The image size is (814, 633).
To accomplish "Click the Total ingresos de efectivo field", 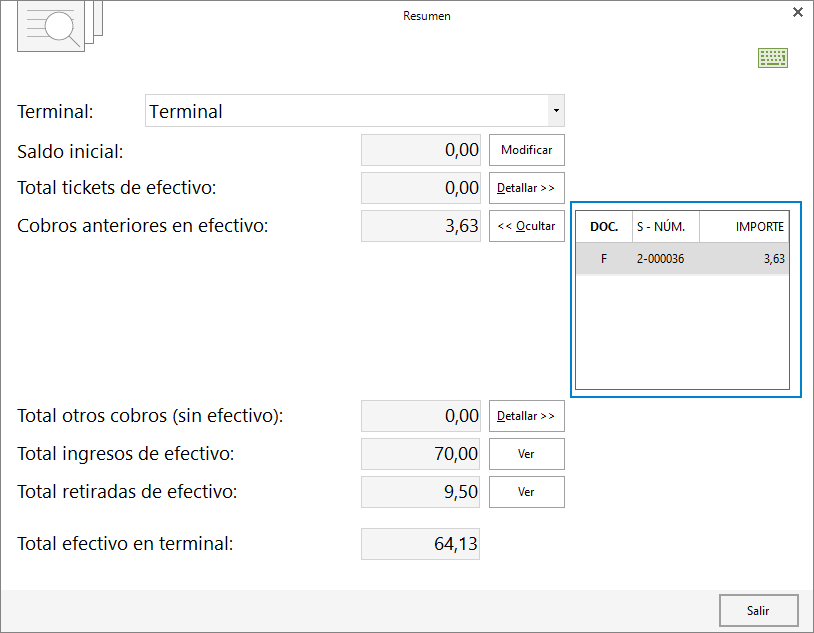I will (x=420, y=454).
